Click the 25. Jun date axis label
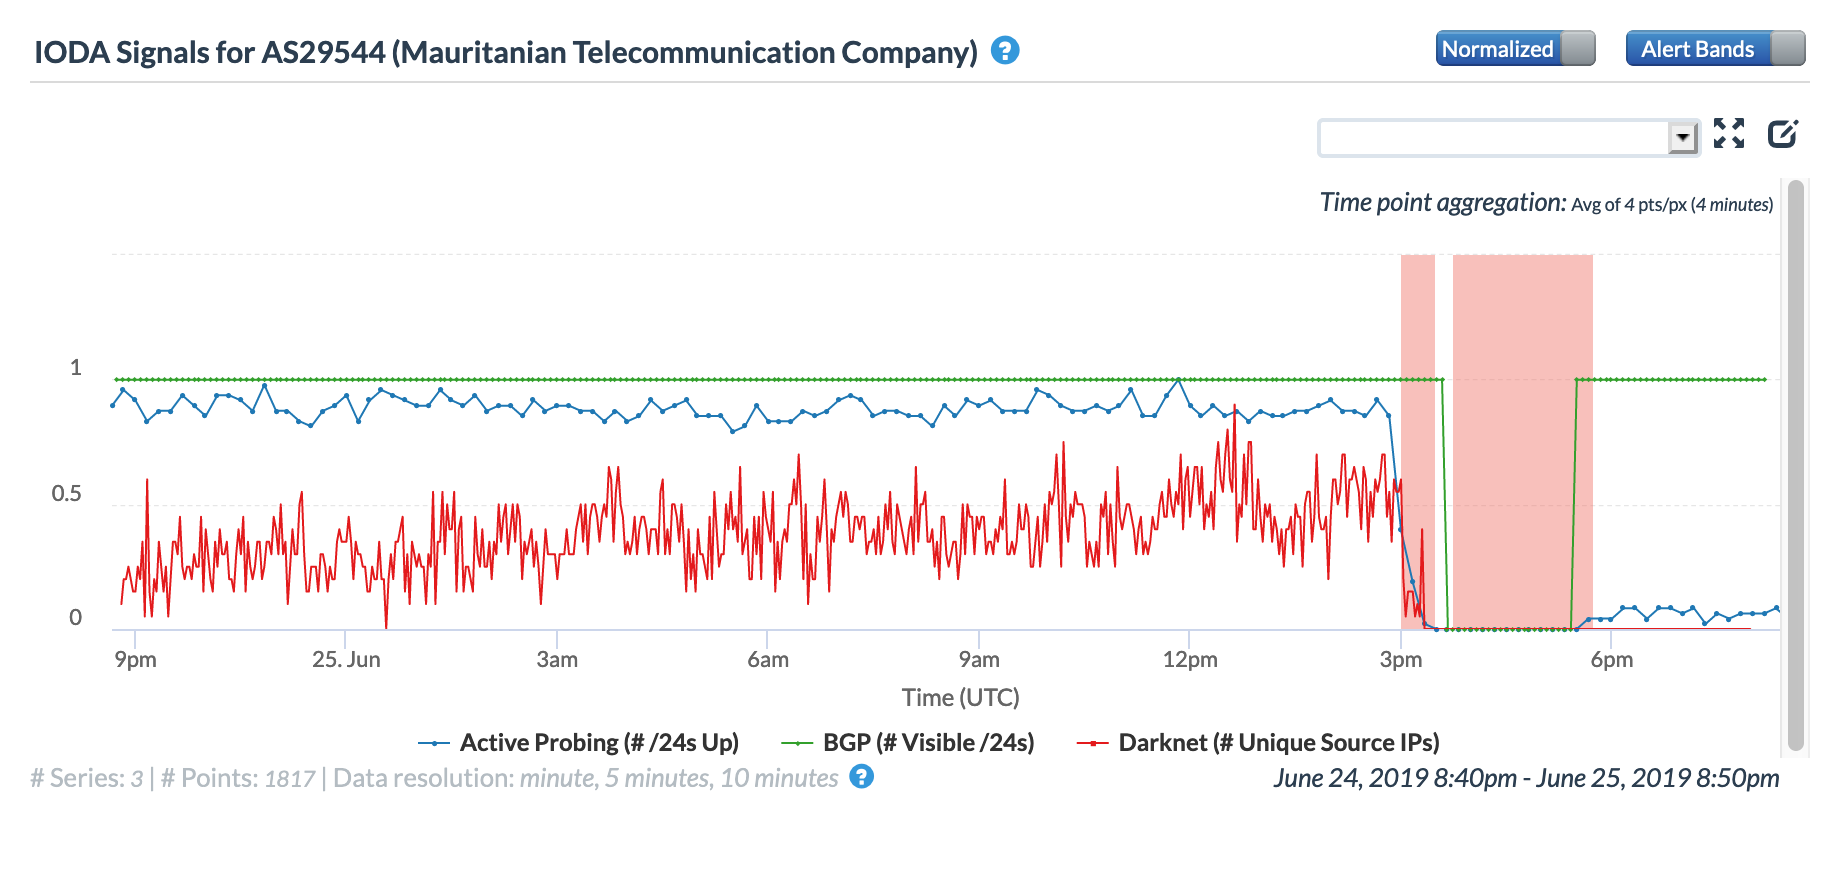The image size is (1840, 874). coord(346,660)
